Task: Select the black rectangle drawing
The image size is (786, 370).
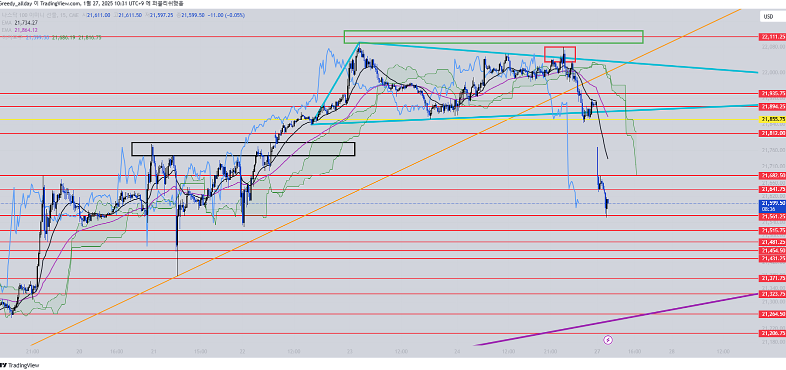Action: (243, 148)
